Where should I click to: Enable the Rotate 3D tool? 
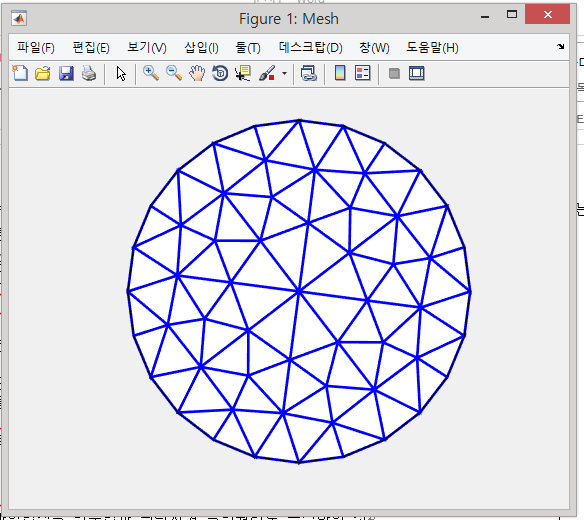click(220, 73)
